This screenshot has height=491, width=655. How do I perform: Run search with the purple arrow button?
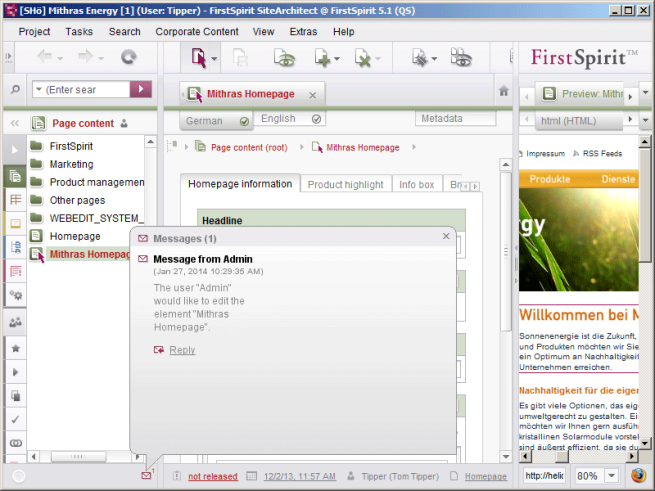[x=141, y=89]
